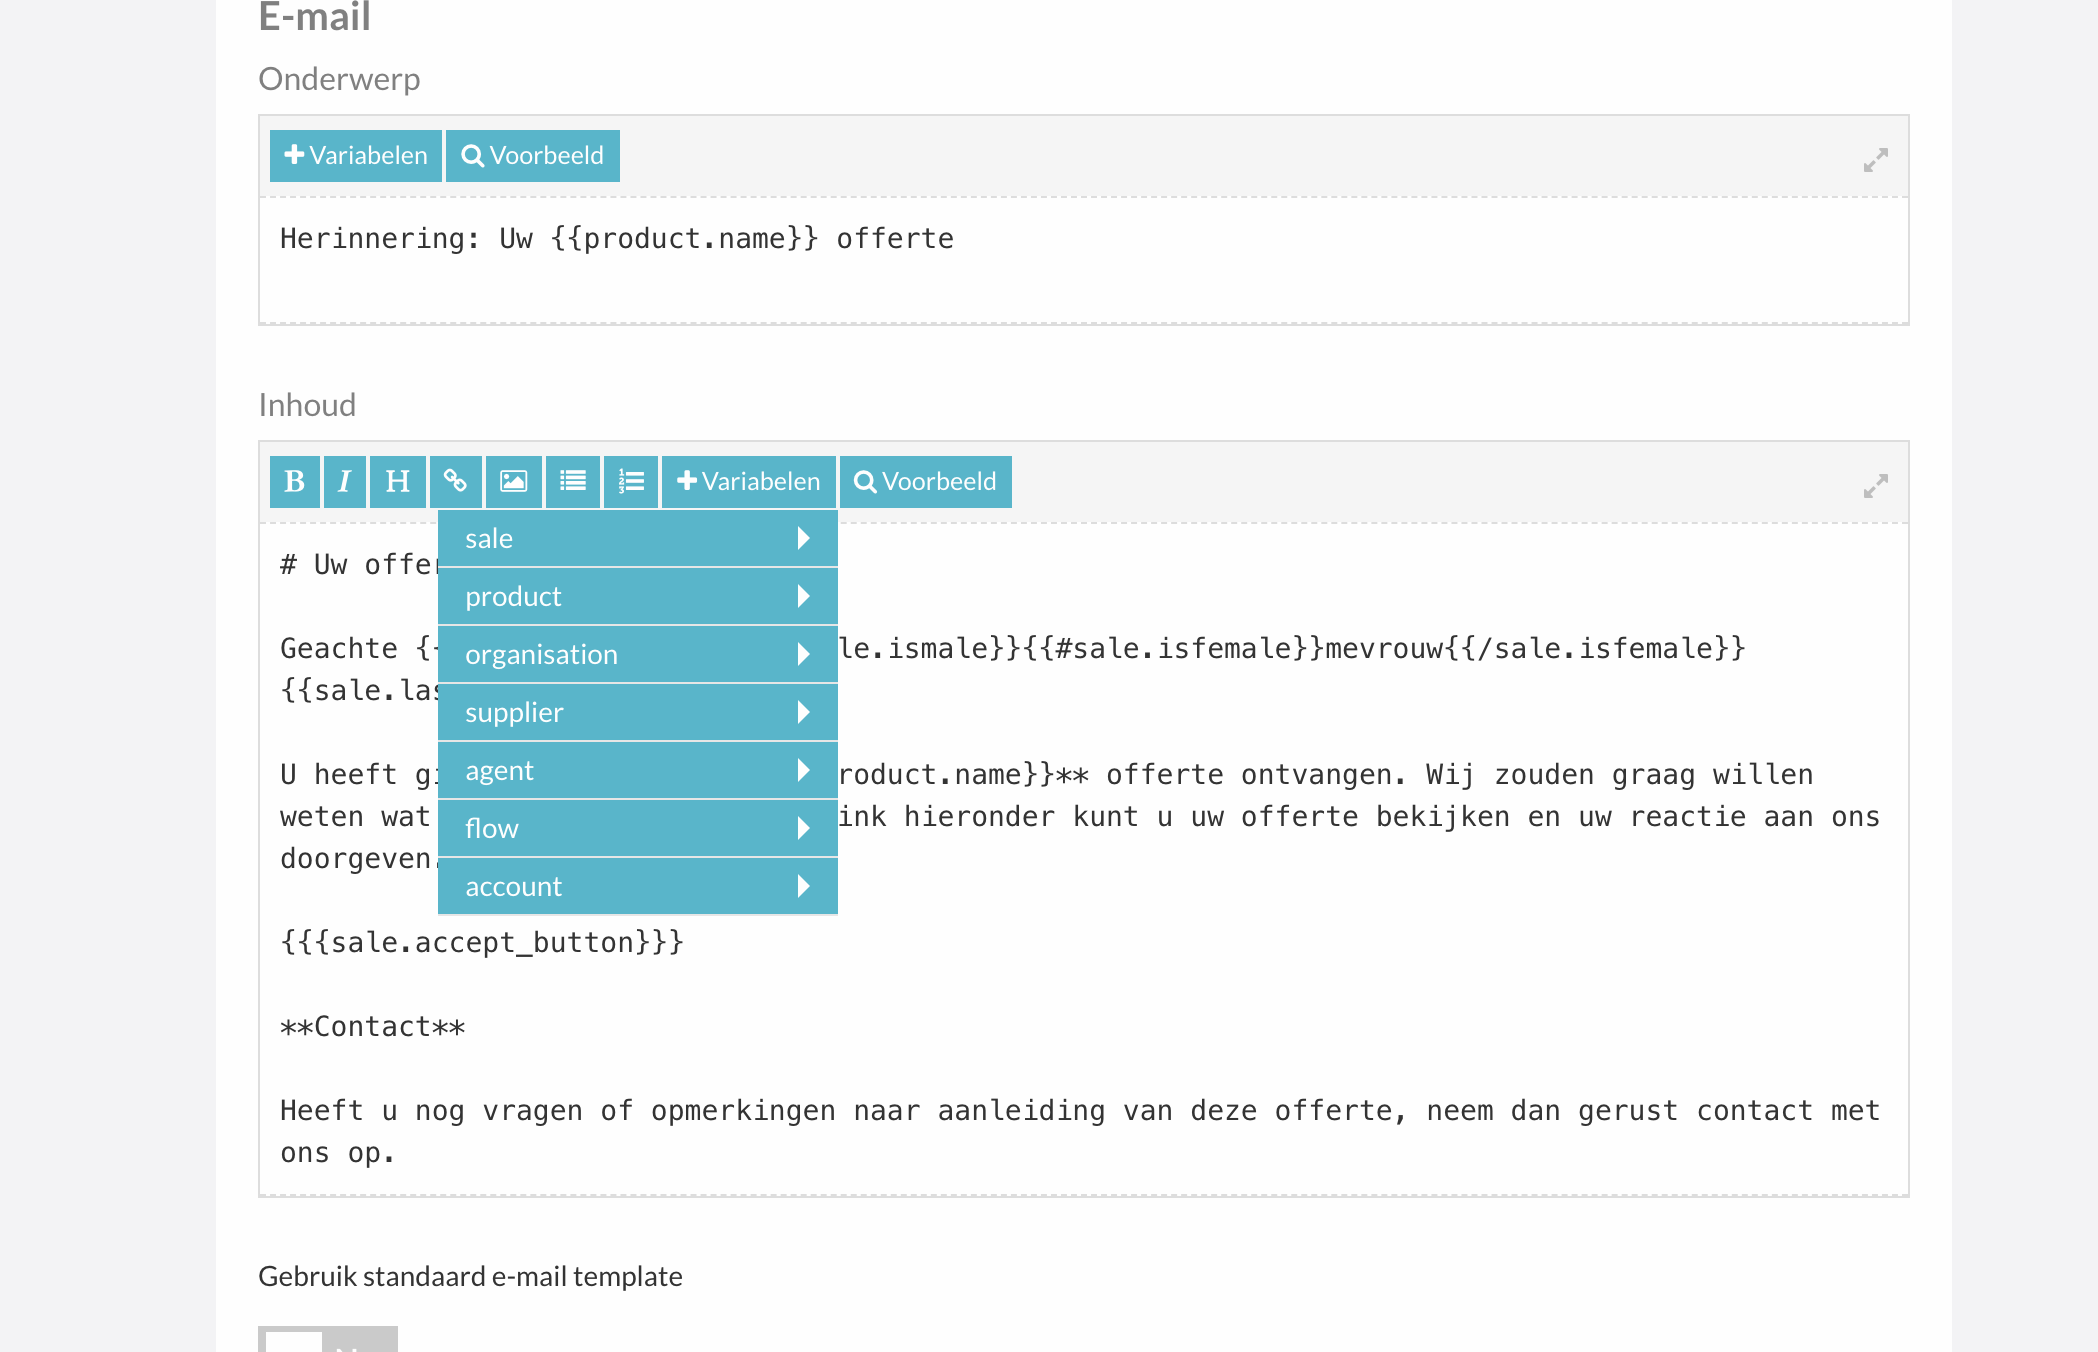The image size is (2098, 1352).
Task: Click into the Onderwerp subject text field
Action: pos(1082,260)
